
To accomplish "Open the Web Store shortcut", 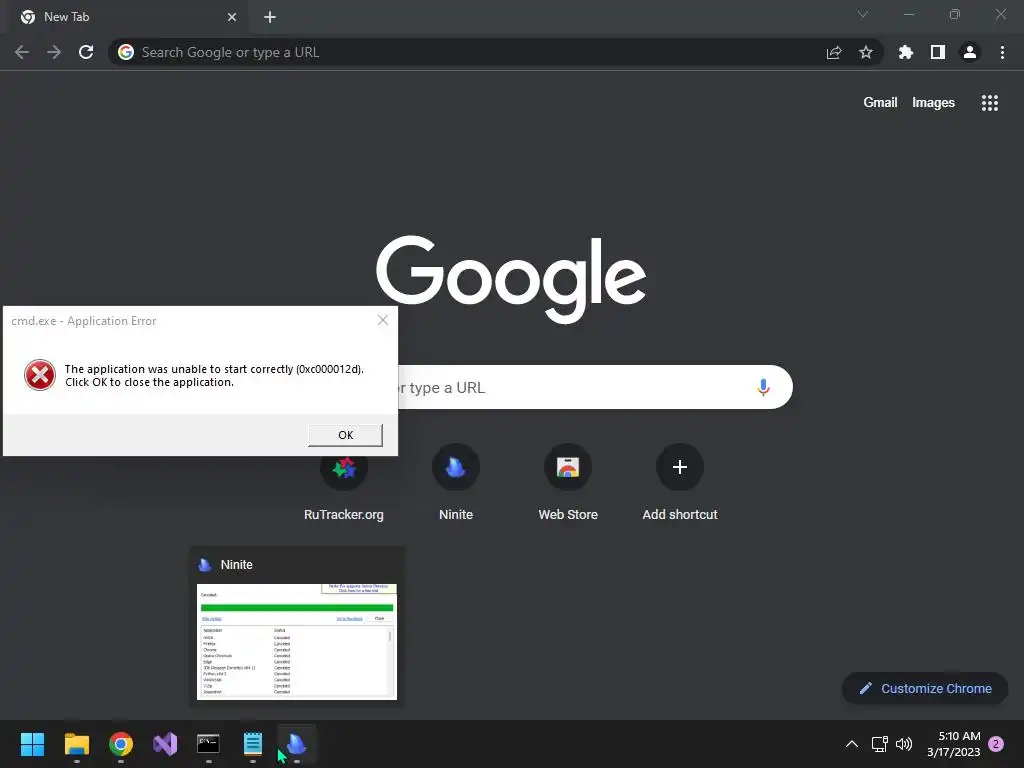I will [568, 483].
